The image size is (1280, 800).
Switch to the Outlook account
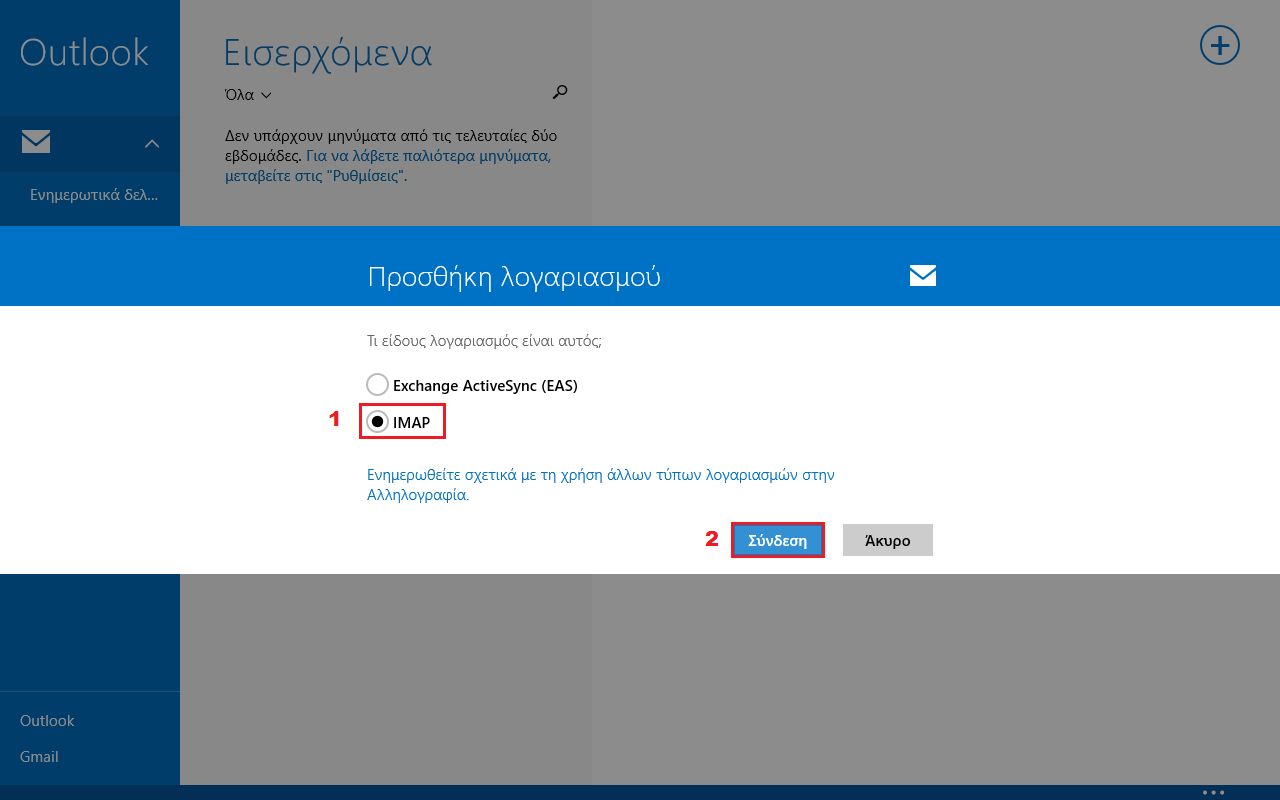(47, 721)
